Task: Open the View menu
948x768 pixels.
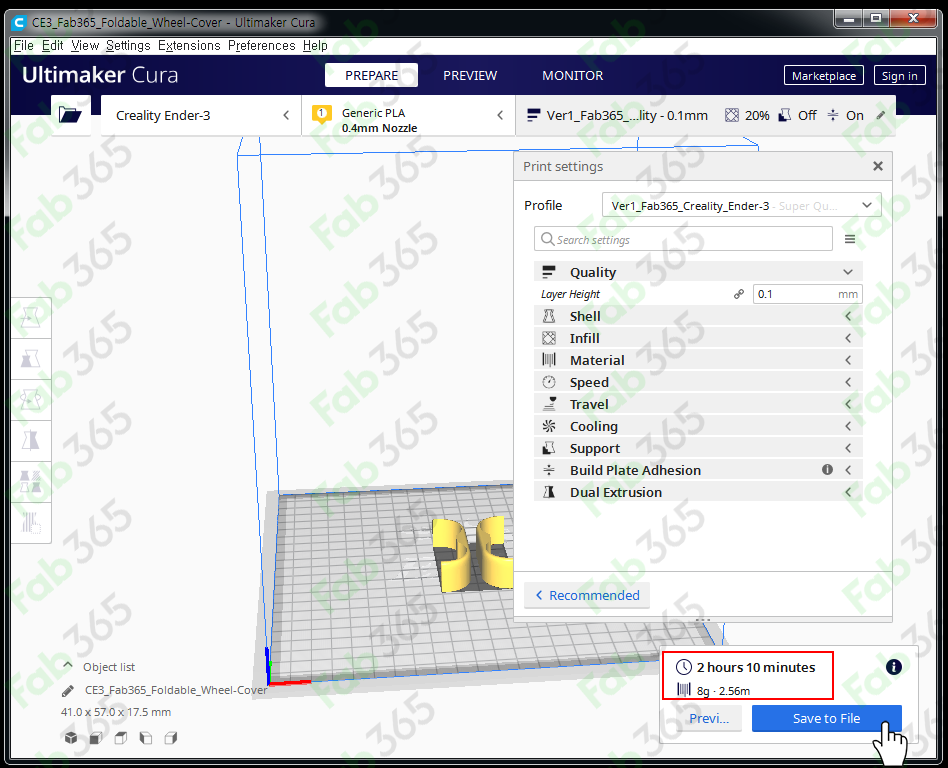Action: click(85, 45)
